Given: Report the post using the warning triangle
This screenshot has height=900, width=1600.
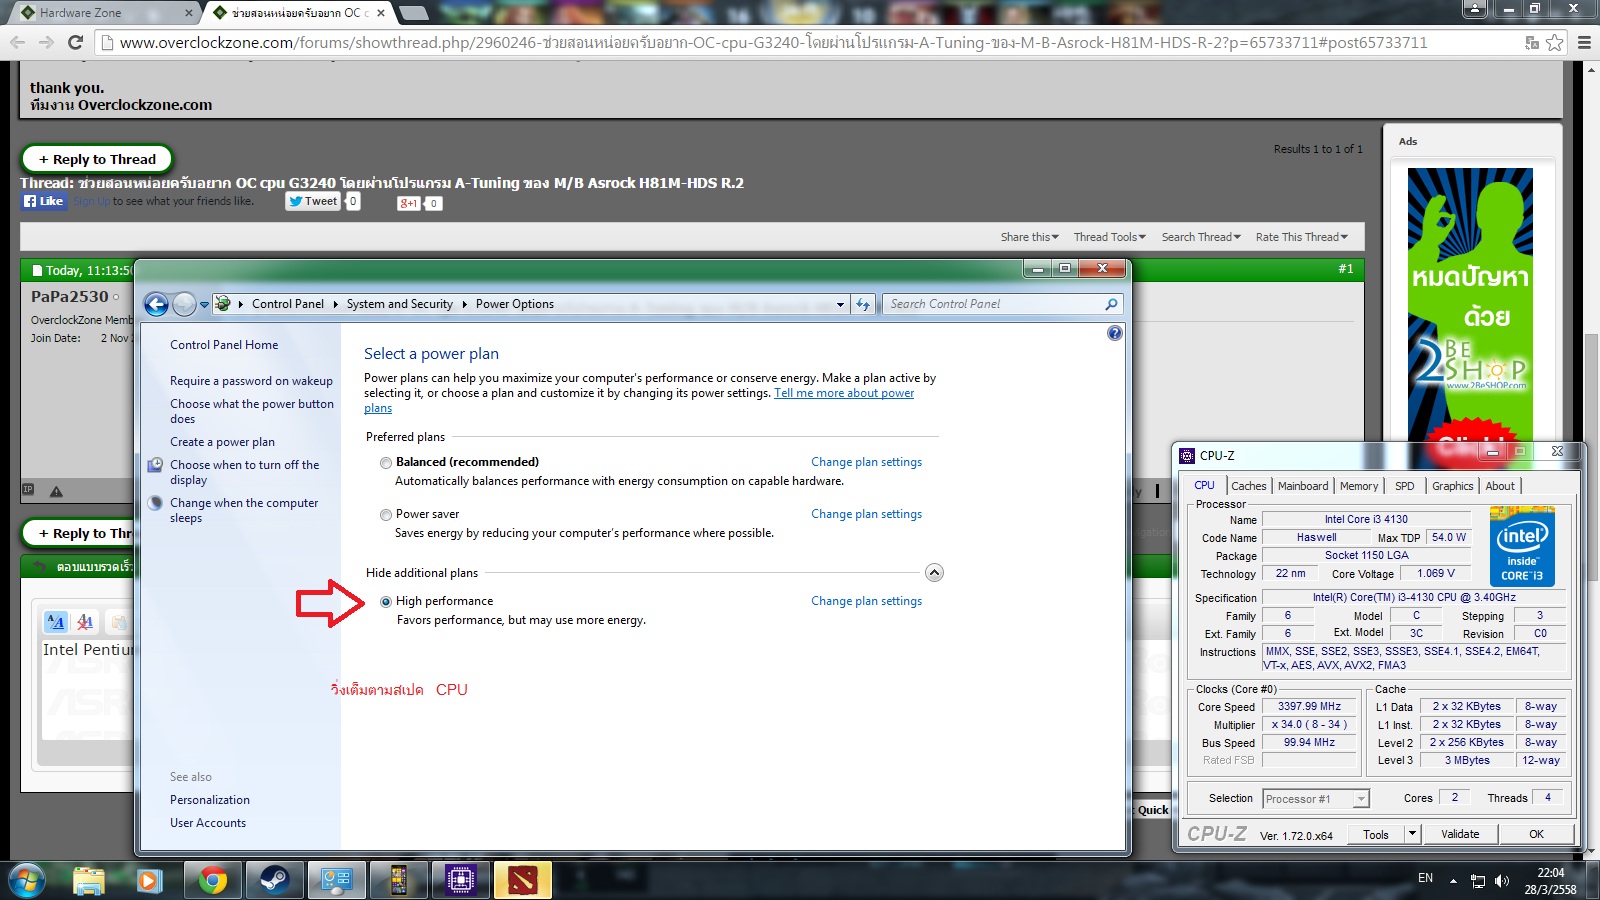Looking at the screenshot, I should pyautogui.click(x=56, y=491).
